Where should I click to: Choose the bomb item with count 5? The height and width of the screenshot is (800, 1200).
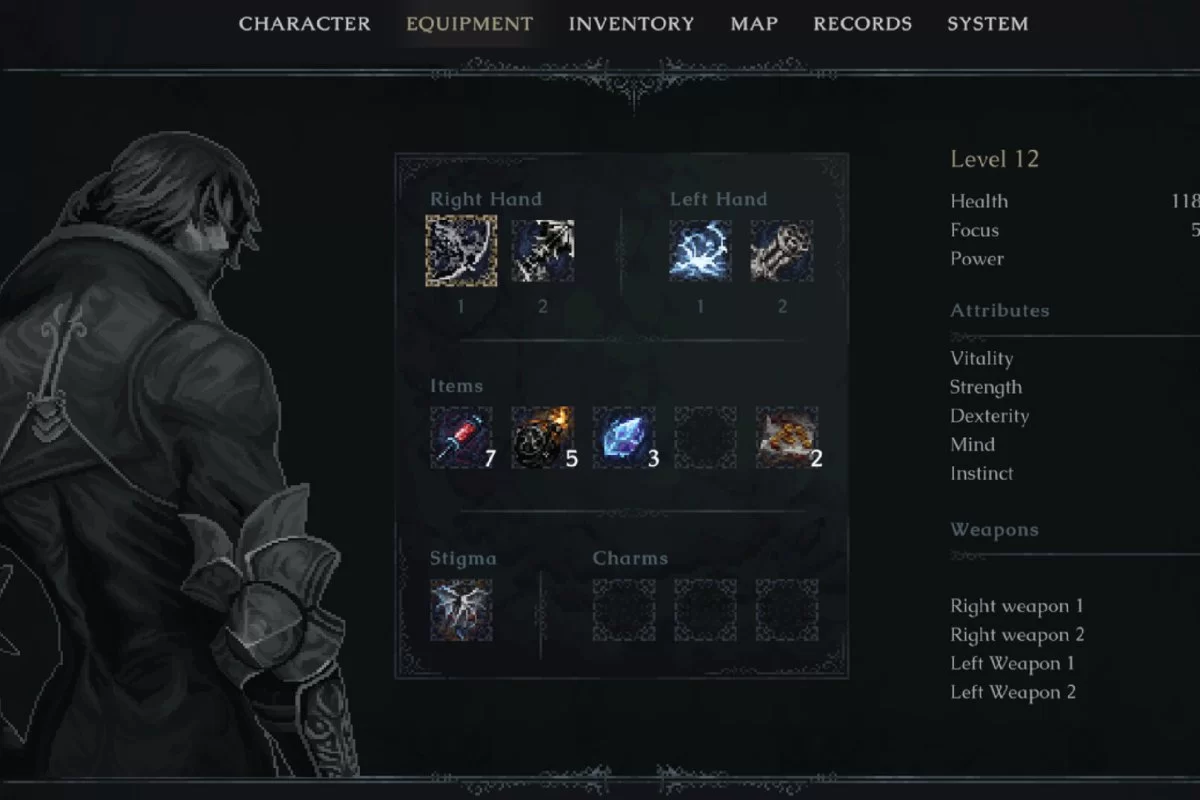point(543,437)
